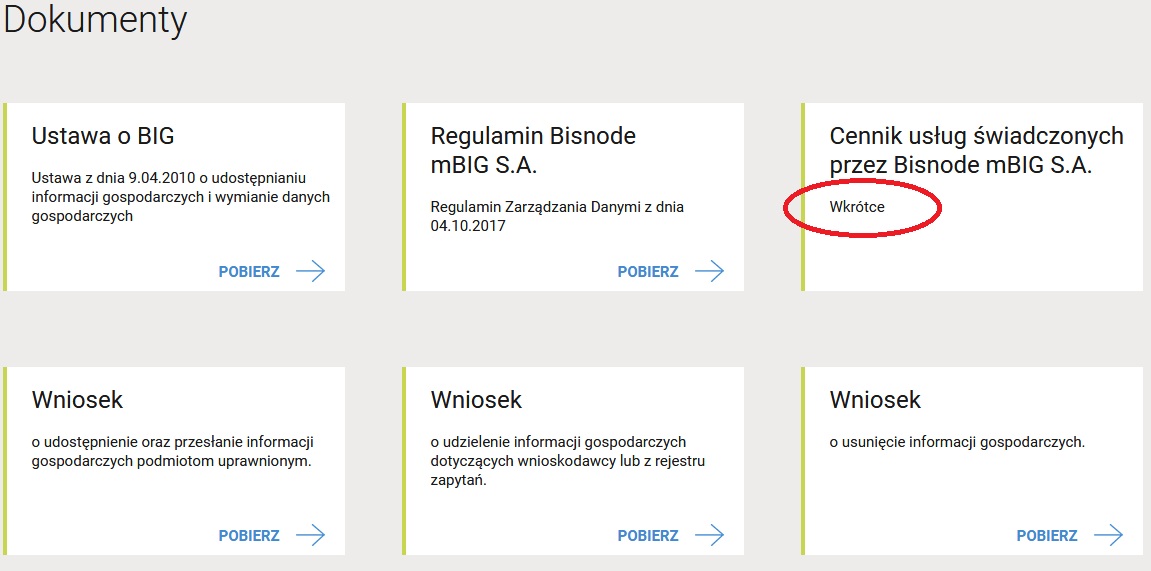Click arrow icon in the 'o udostępnienie' Wniosek card
Image resolution: width=1151 pixels, height=571 pixels.
311,535
